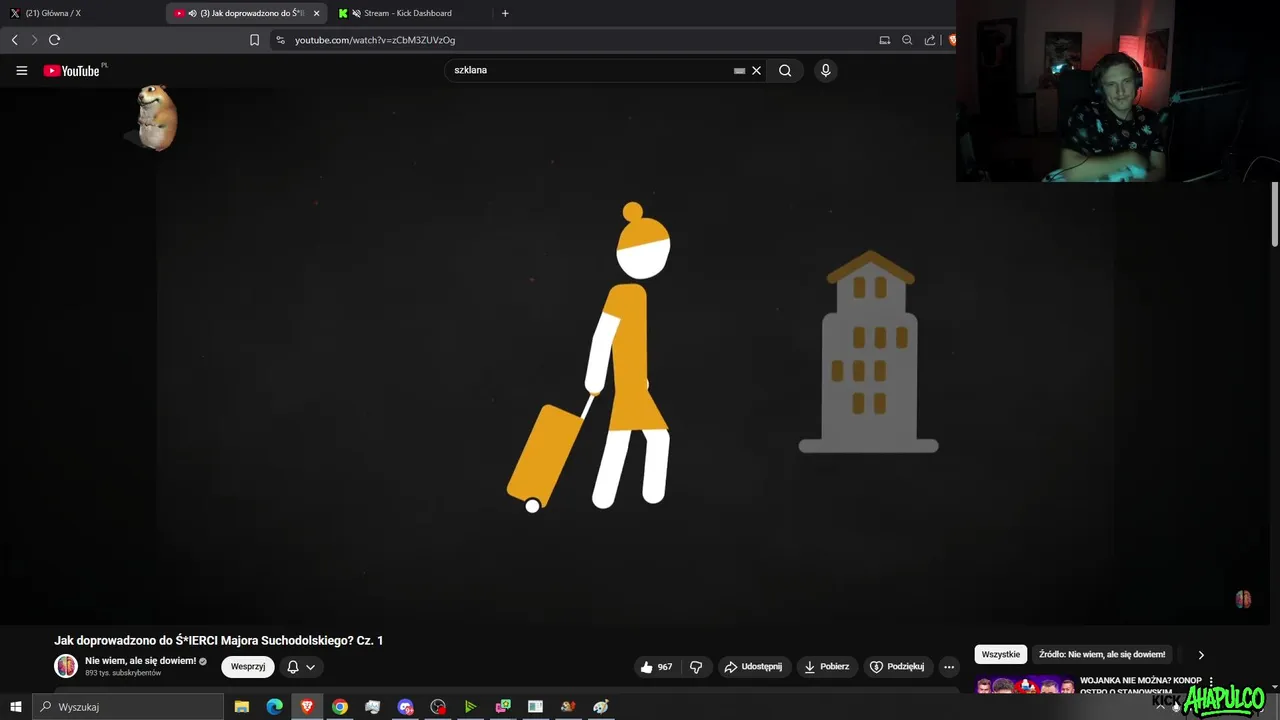Screen dimensions: 1280x720
Task: Click the 'Pobierz' download button
Action: click(827, 667)
